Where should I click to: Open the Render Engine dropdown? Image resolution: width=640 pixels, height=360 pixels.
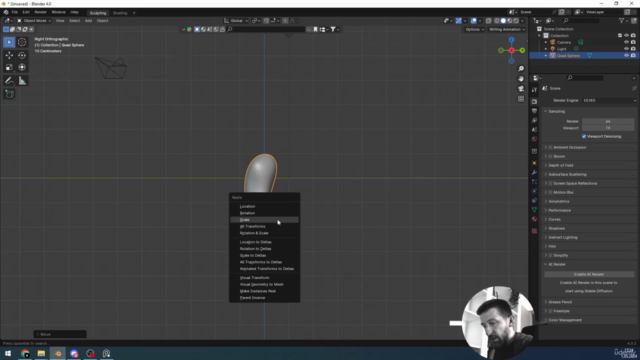pos(609,100)
